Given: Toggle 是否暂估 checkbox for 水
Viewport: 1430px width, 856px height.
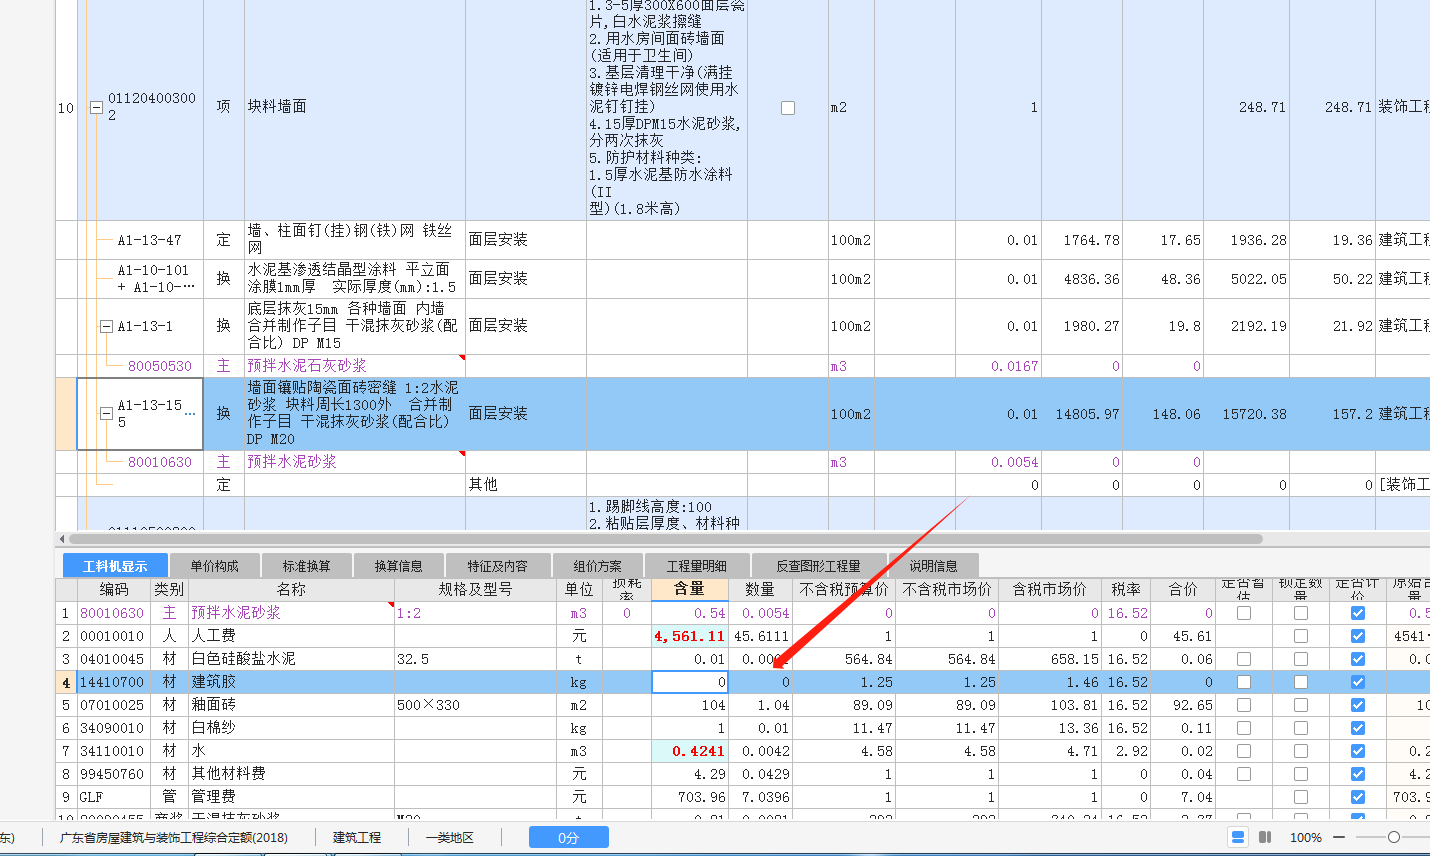Looking at the screenshot, I should 1244,751.
